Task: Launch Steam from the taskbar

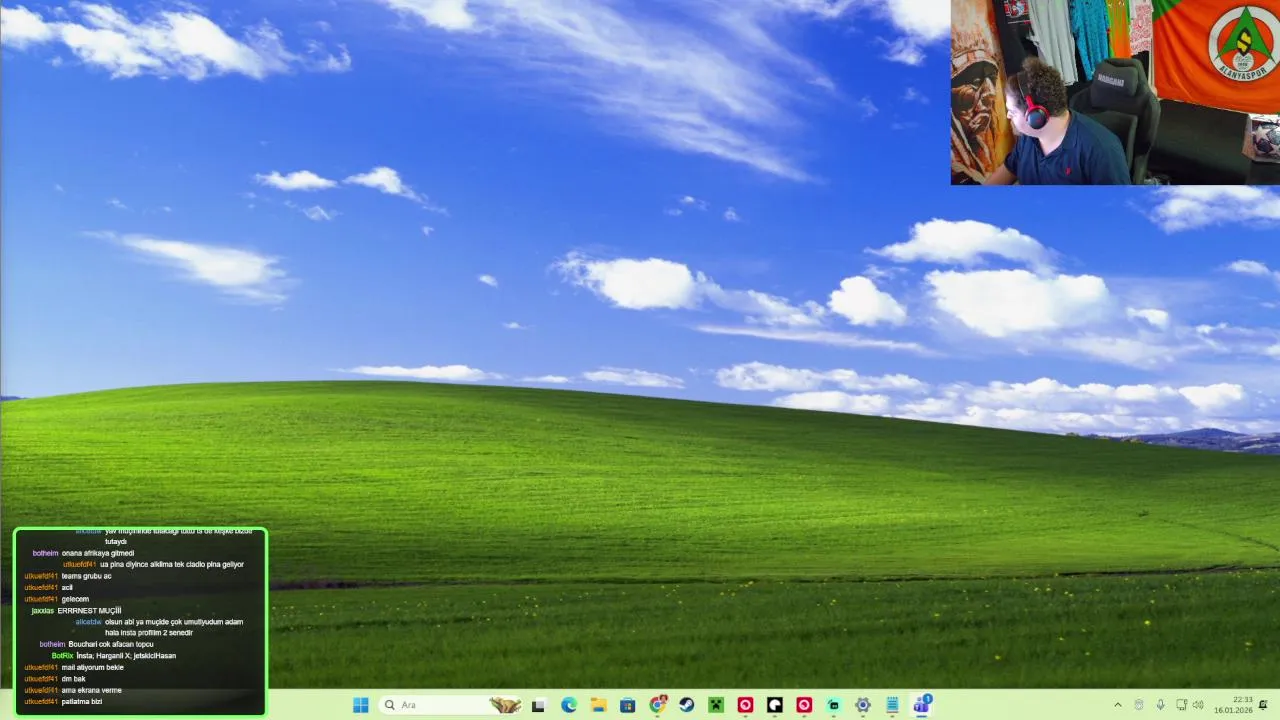Action: click(x=687, y=705)
